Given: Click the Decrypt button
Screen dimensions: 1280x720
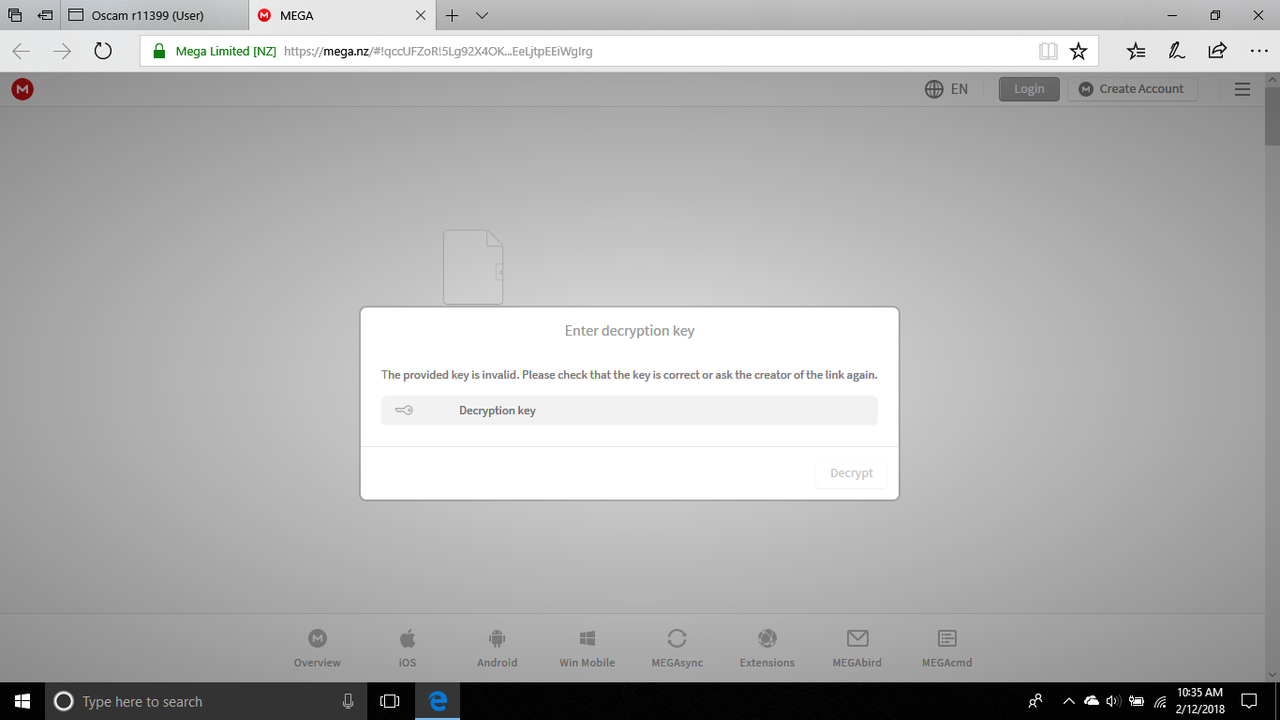Looking at the screenshot, I should point(851,473).
